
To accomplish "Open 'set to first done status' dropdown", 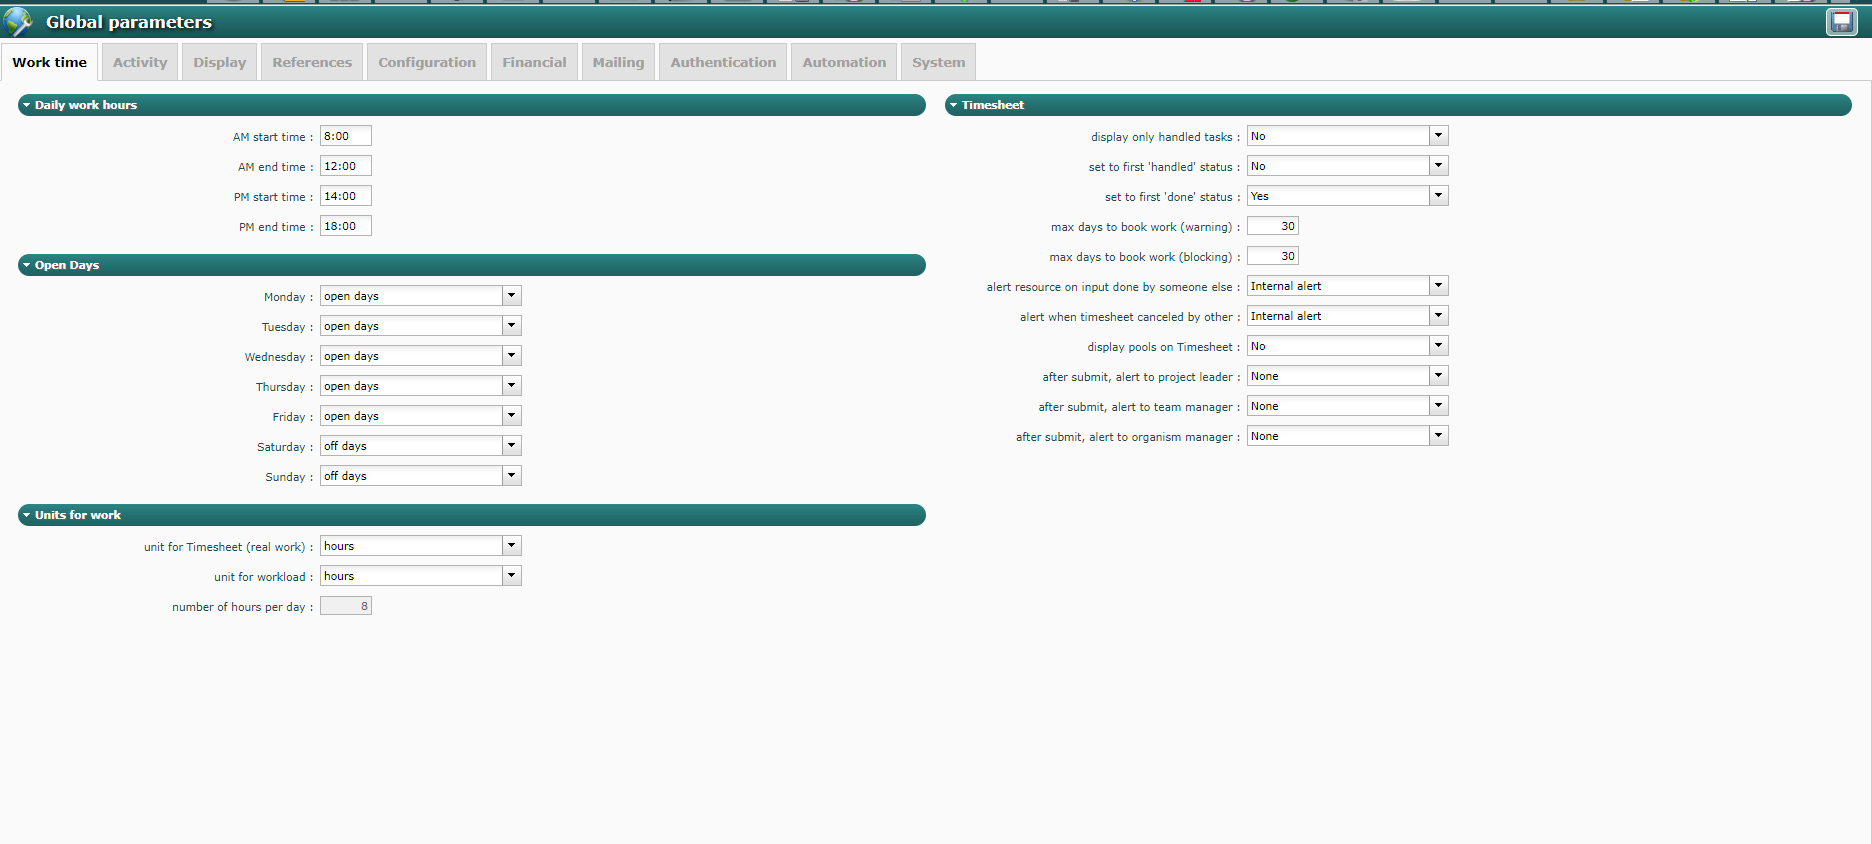I will tap(1438, 196).
